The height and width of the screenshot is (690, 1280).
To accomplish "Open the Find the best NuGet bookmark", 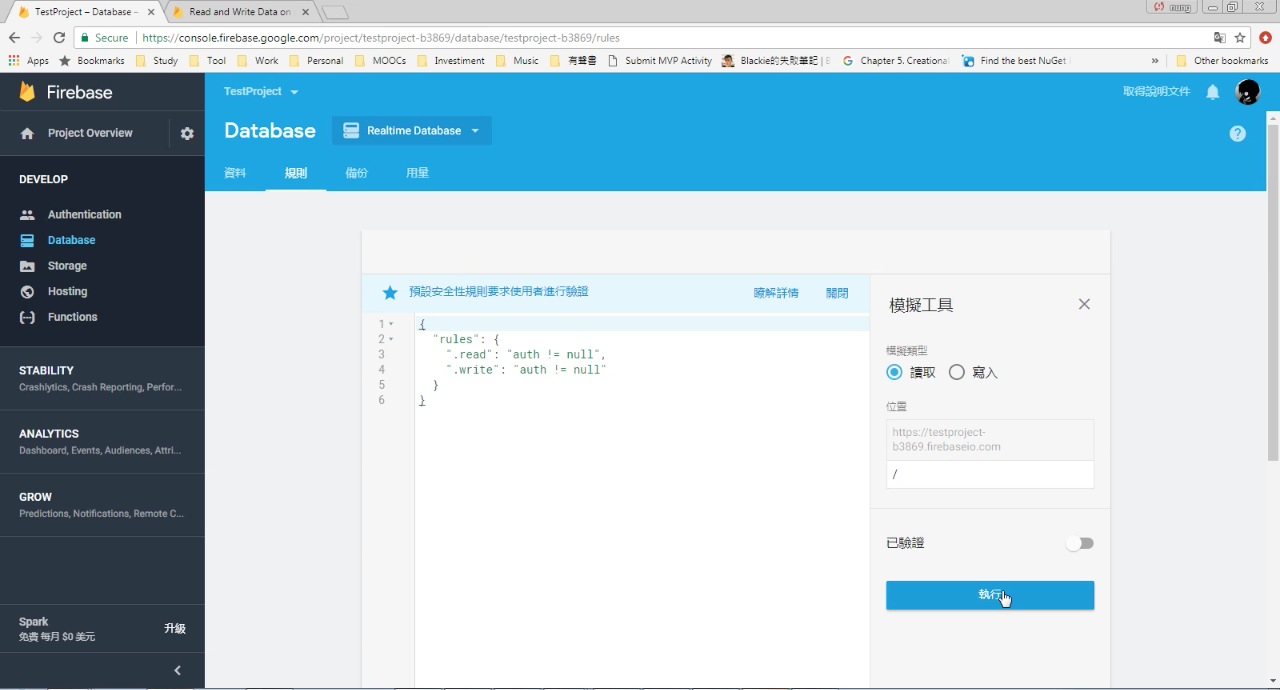I will pos(1014,61).
